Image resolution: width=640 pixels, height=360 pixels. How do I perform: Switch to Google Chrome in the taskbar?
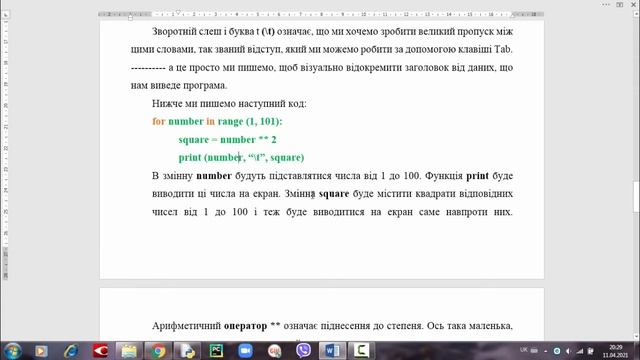point(158,351)
